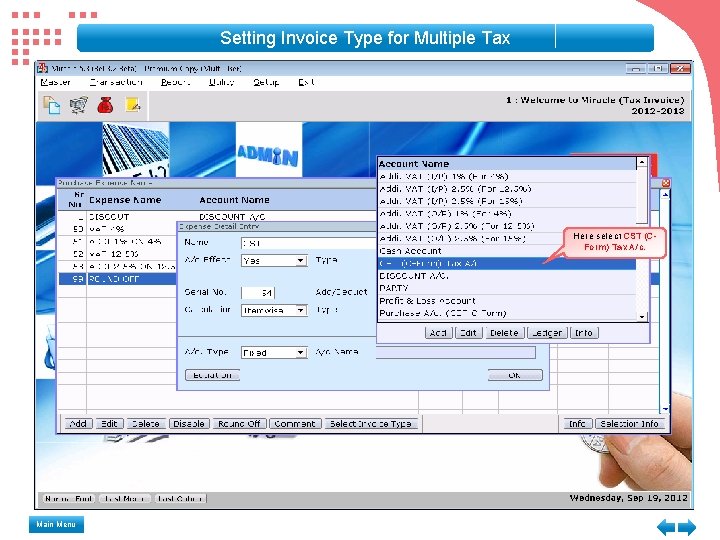Select ROUND OFF expense row
The height and width of the screenshot is (540, 720).
tap(118, 279)
